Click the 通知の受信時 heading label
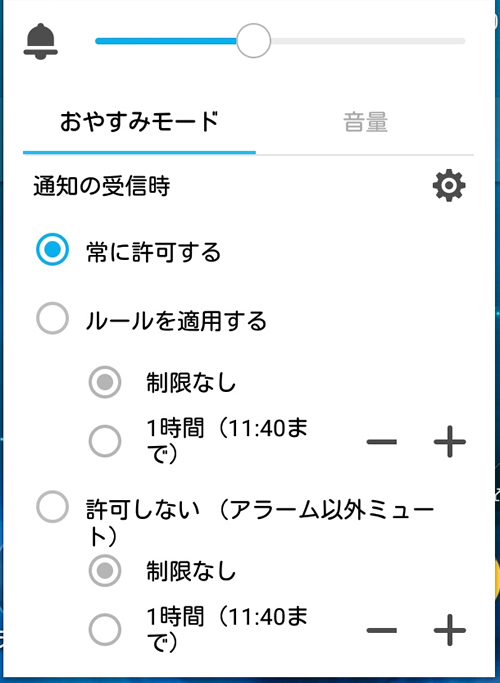Screen dimensions: 500x683 [x=101, y=186]
